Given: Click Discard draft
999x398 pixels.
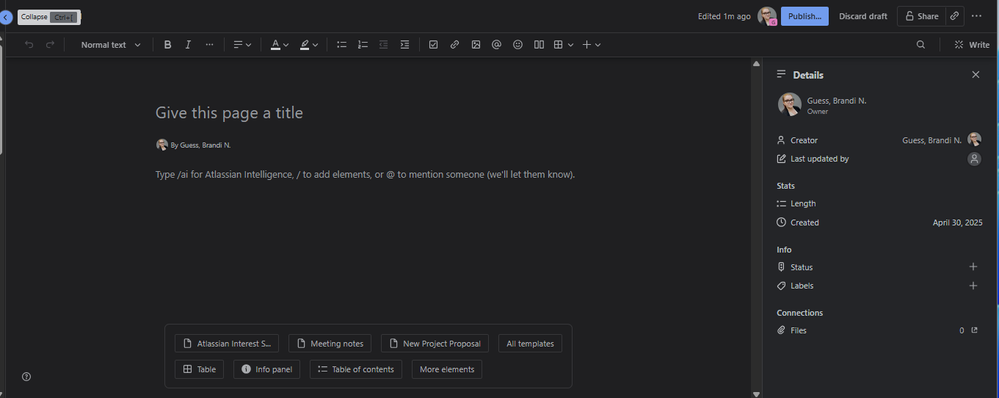Looking at the screenshot, I should pyautogui.click(x=863, y=17).
